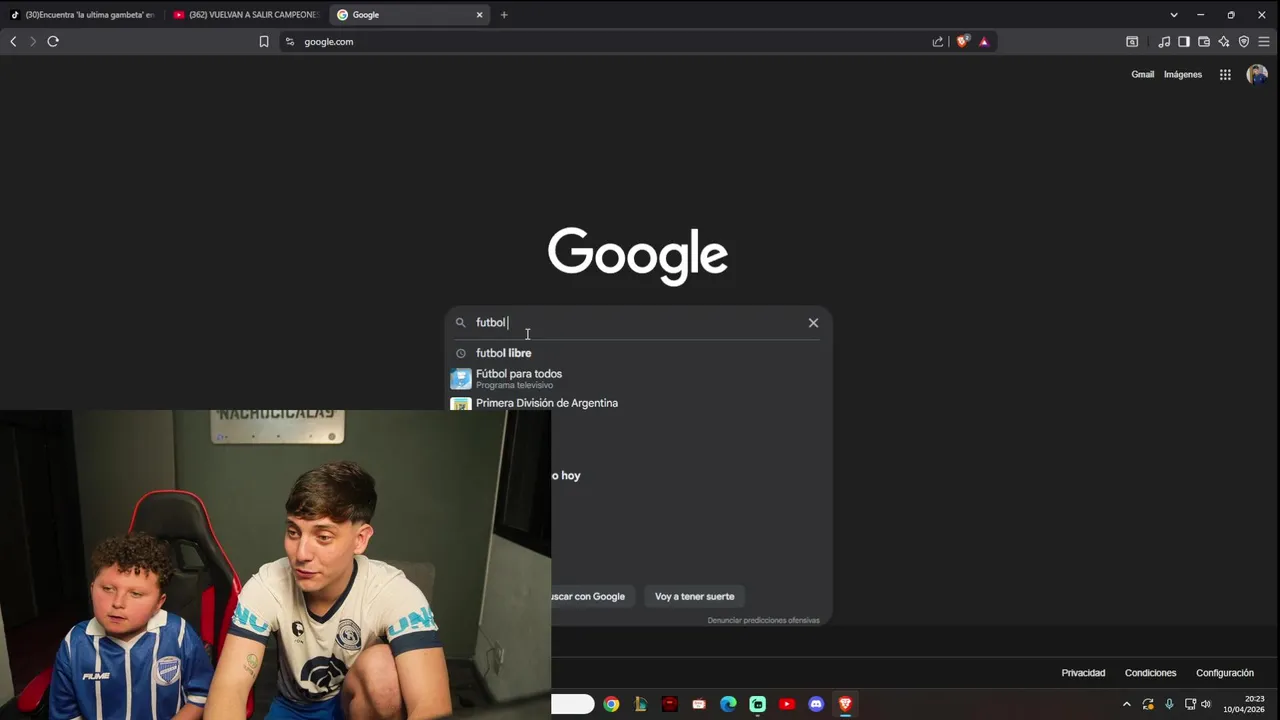Screen dimensions: 1280x720
Task: Toggle the browser sidebar panel icon
Action: tap(1184, 42)
